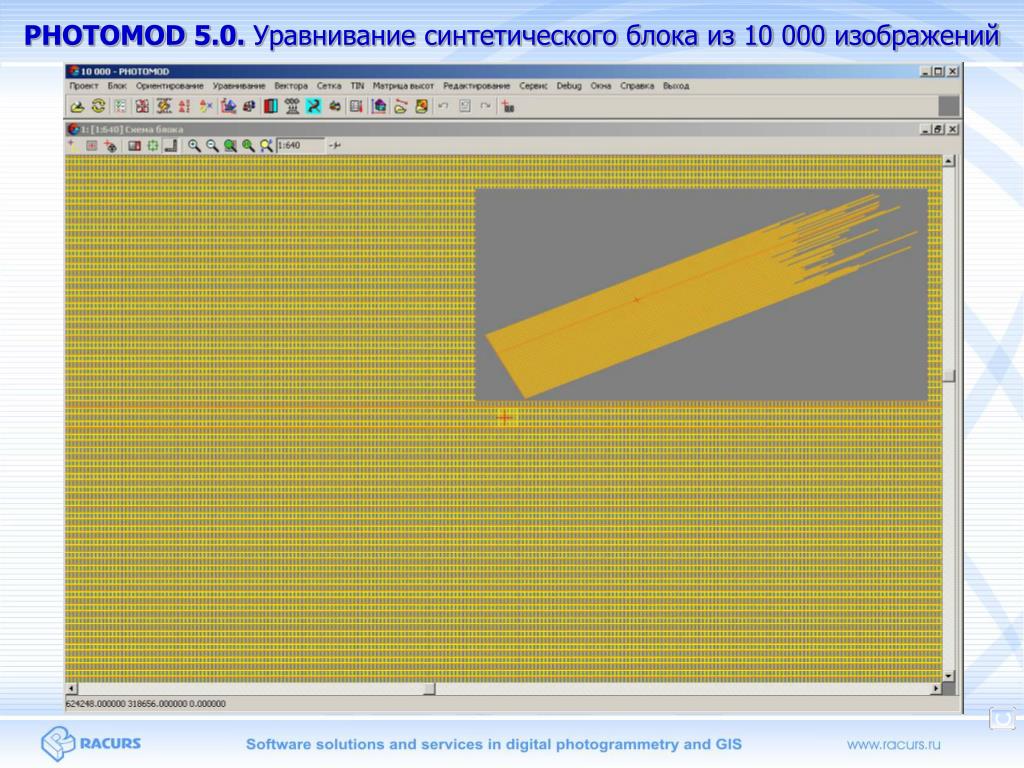Viewport: 1024px width, 768px height.
Task: Click the small brown-green icon after cyan one
Action: pos(335,106)
